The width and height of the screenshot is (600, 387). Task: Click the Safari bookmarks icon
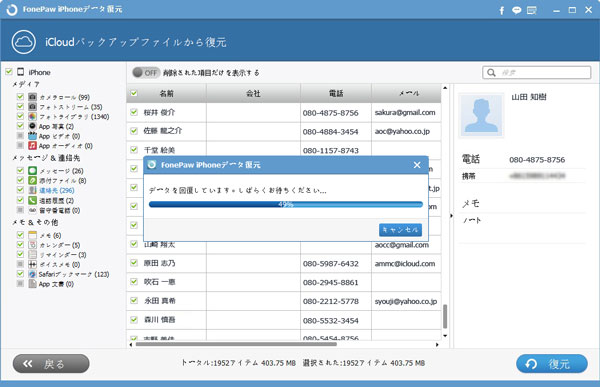(x=33, y=274)
